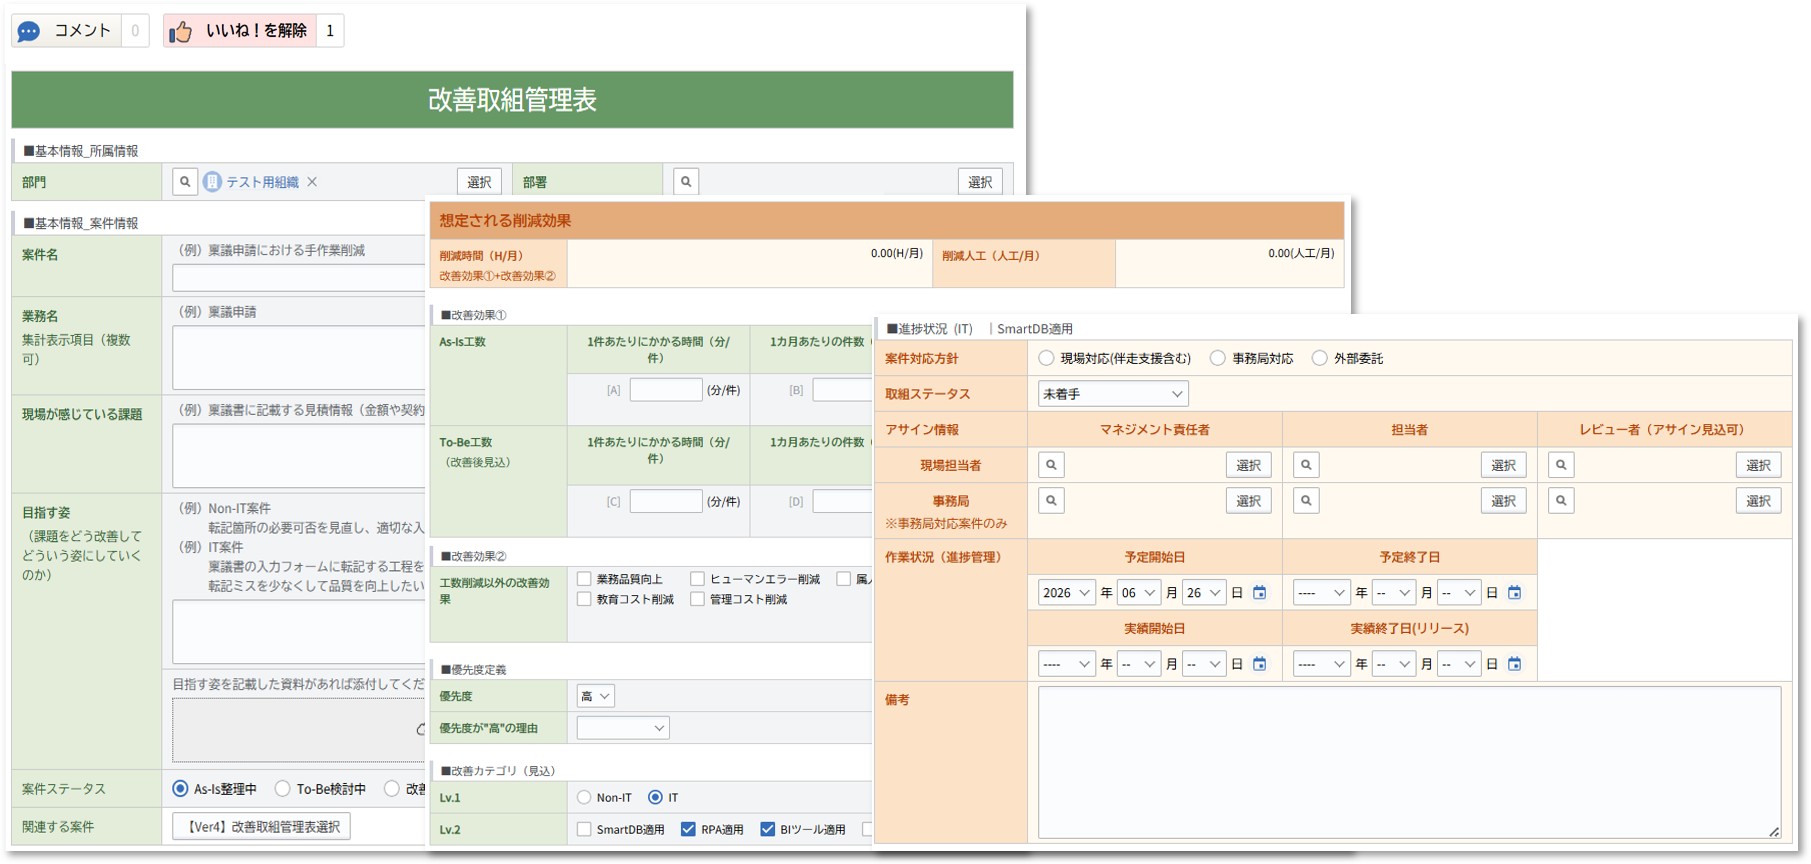The height and width of the screenshot is (864, 1811).
Task: Click 選択 button for 部門
Action: point(479,182)
